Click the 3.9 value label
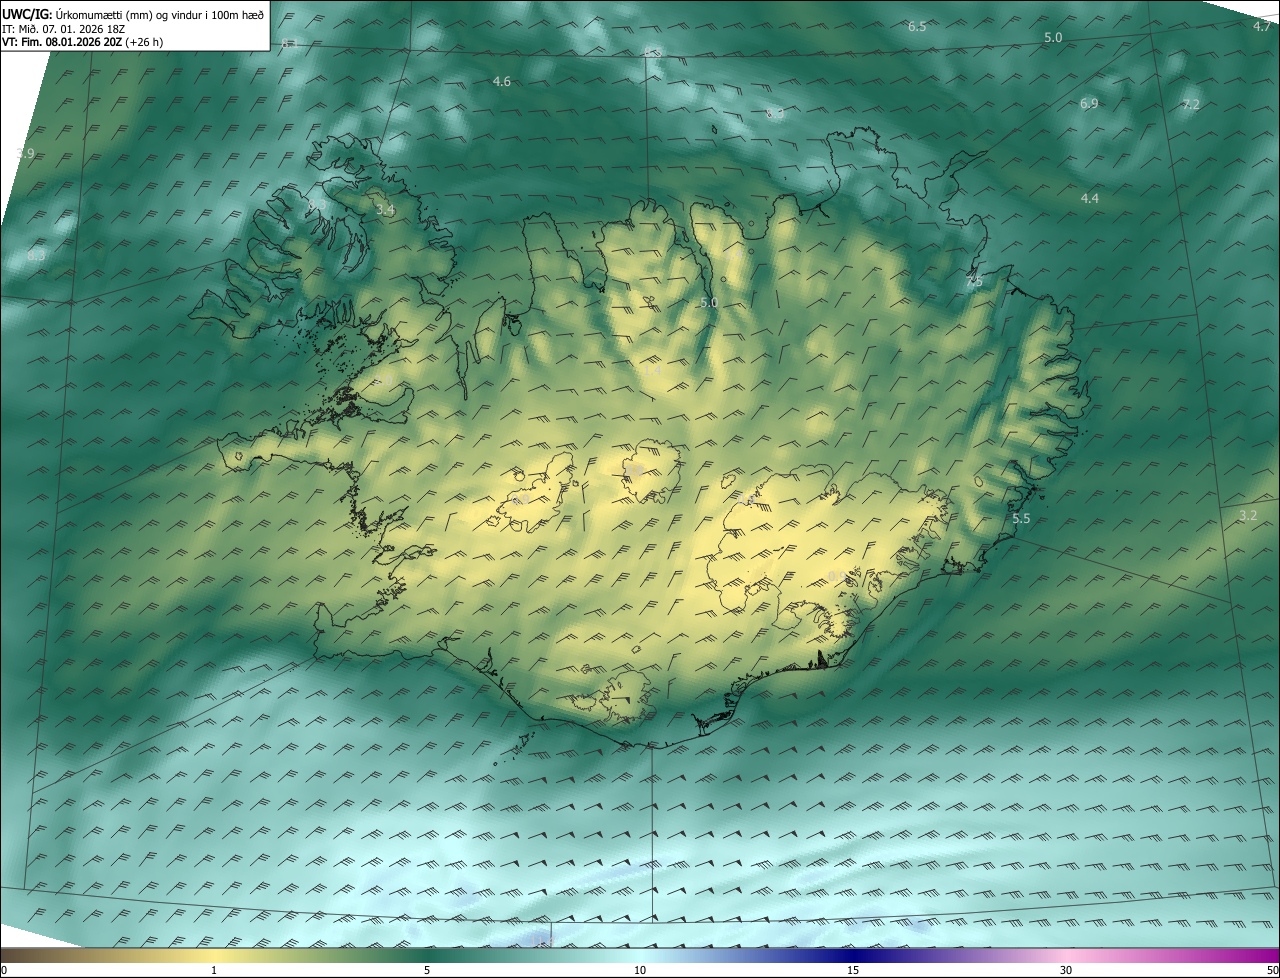The width and height of the screenshot is (1280, 978). point(26,153)
